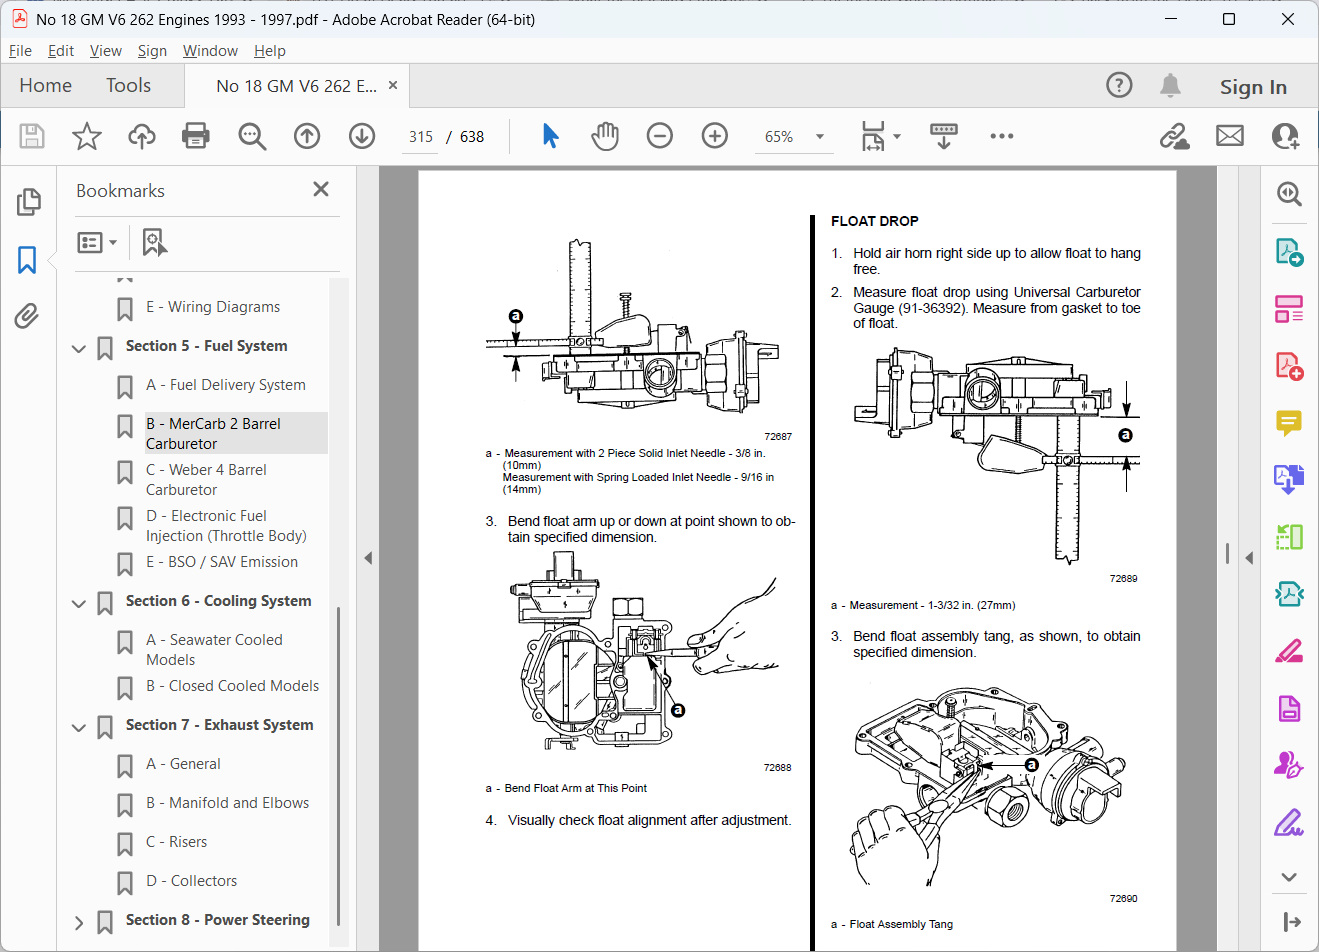
Task: Print the document with printer icon
Action: pyautogui.click(x=196, y=136)
